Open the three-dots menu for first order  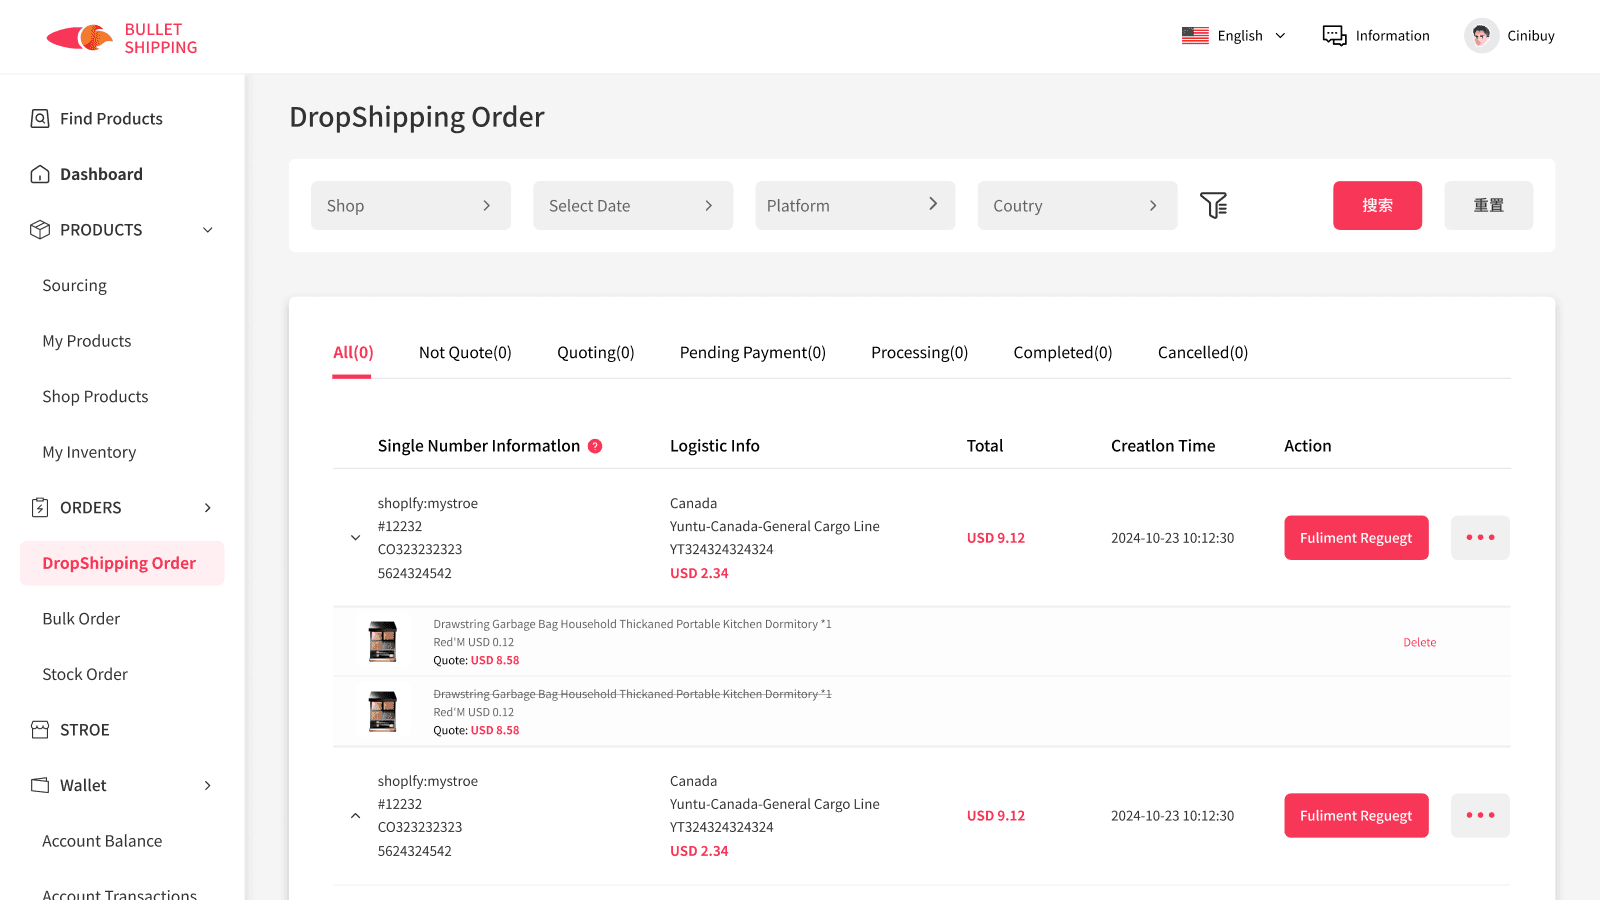(1480, 538)
